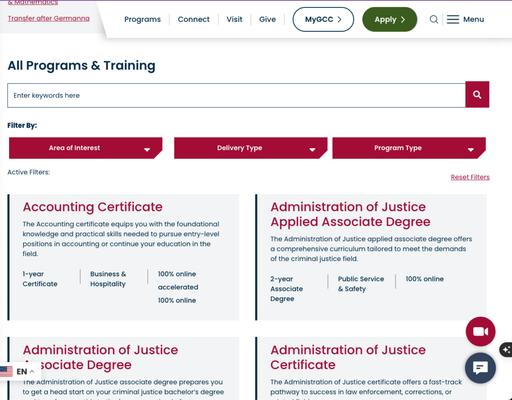Focus the Enter keywords here search field
This screenshot has width=512, height=400.
point(236,95)
